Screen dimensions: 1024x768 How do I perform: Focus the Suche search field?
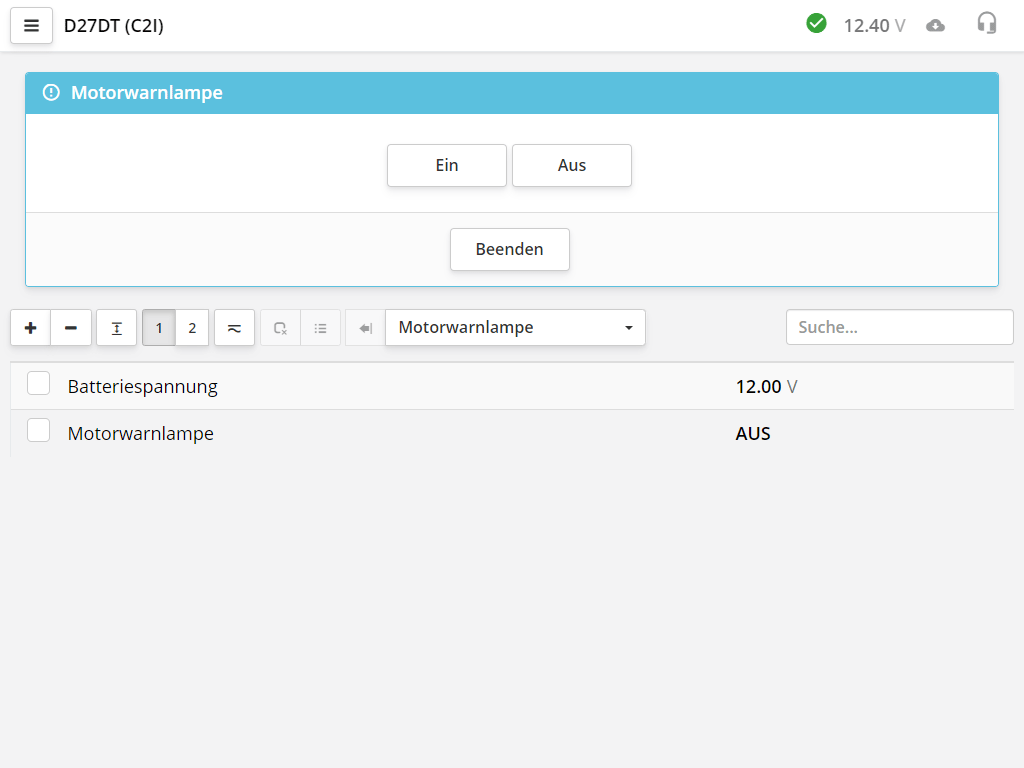coord(899,328)
